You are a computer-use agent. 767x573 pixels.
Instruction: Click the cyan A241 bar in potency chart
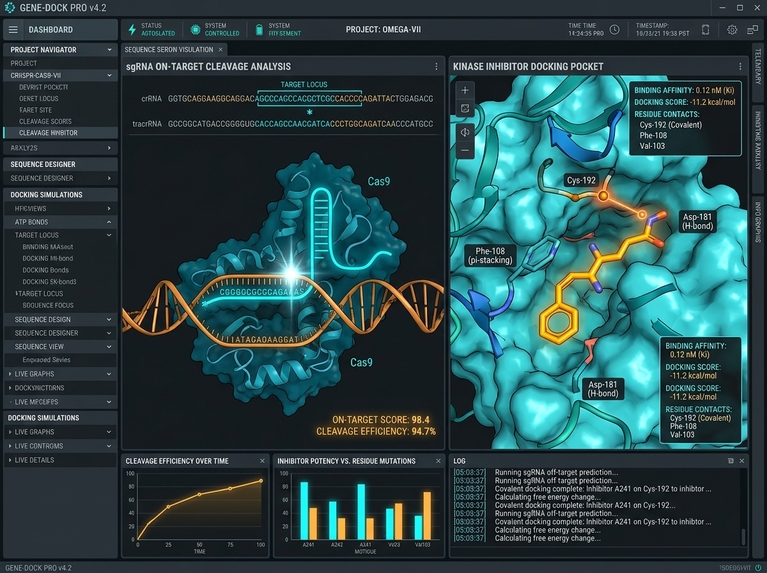(x=304, y=510)
